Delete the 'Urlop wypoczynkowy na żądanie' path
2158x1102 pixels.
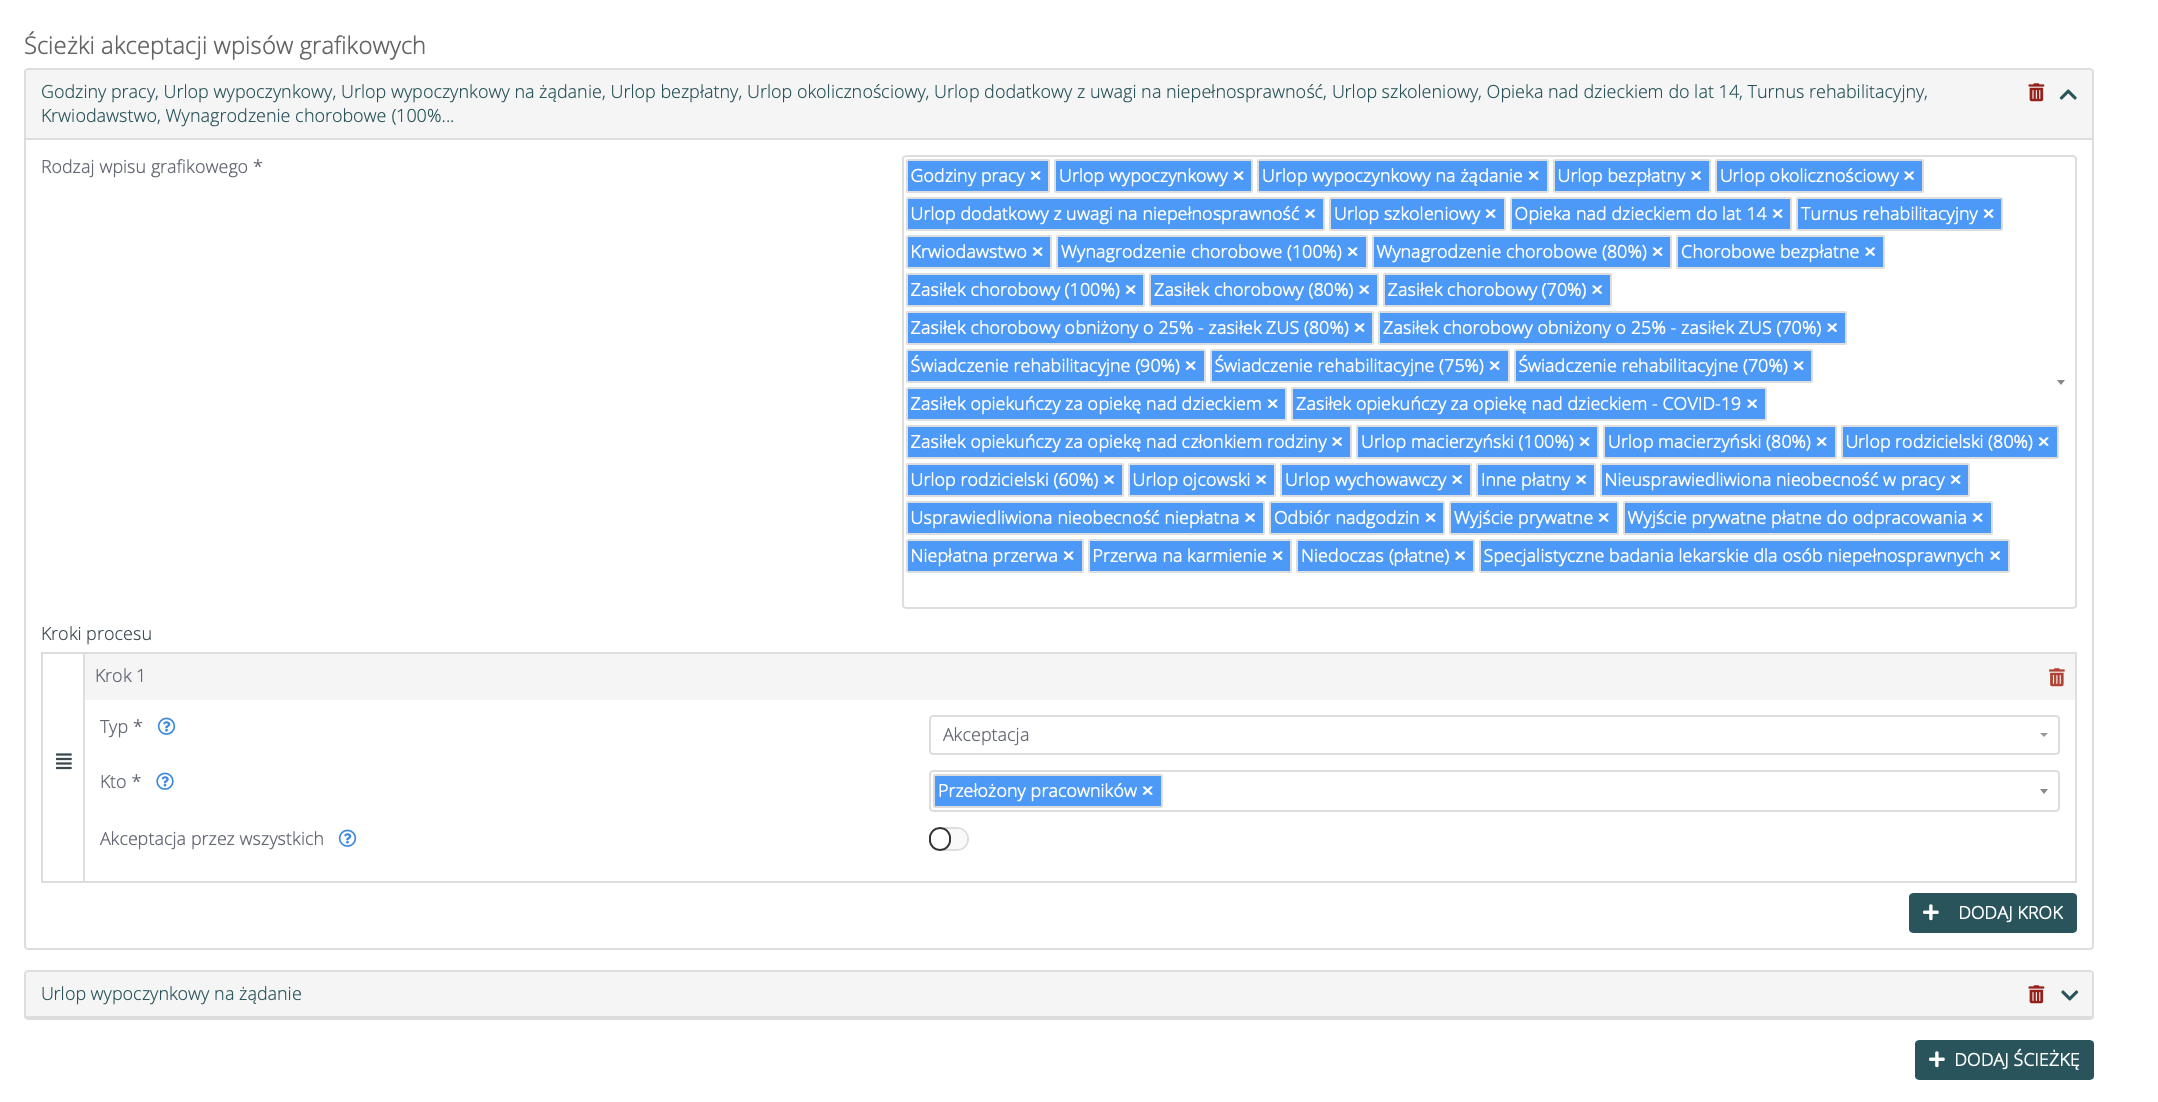[2035, 995]
